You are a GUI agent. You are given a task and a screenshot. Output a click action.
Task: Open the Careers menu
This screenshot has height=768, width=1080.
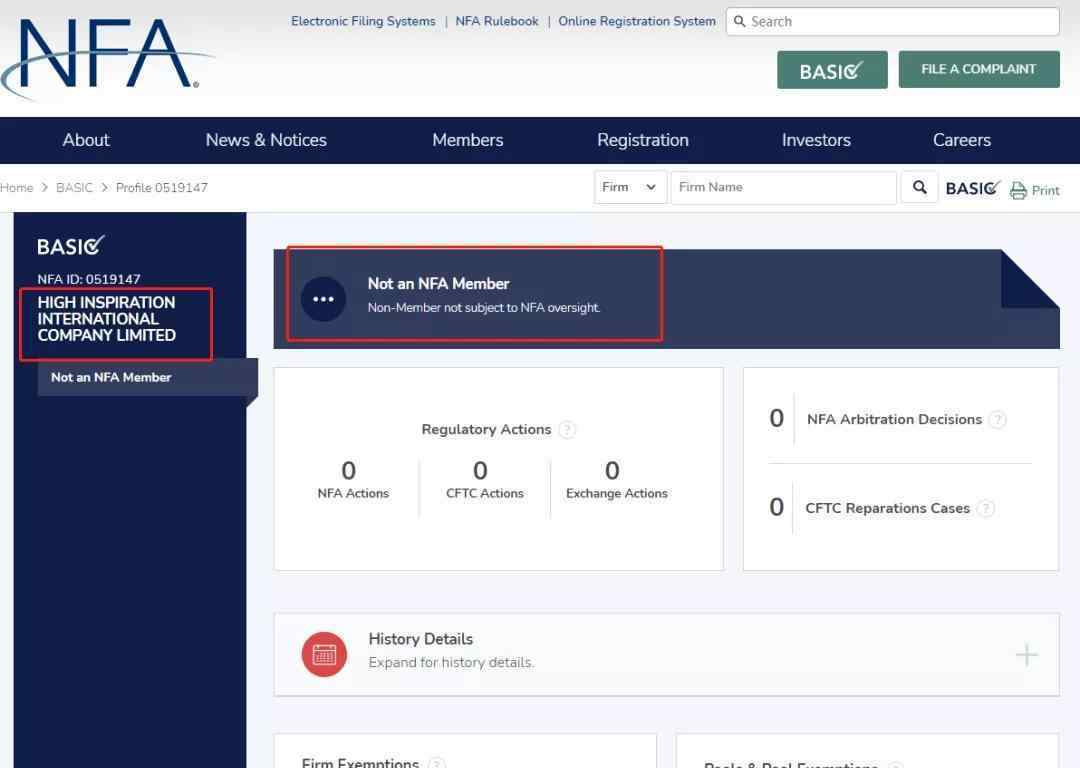962,140
